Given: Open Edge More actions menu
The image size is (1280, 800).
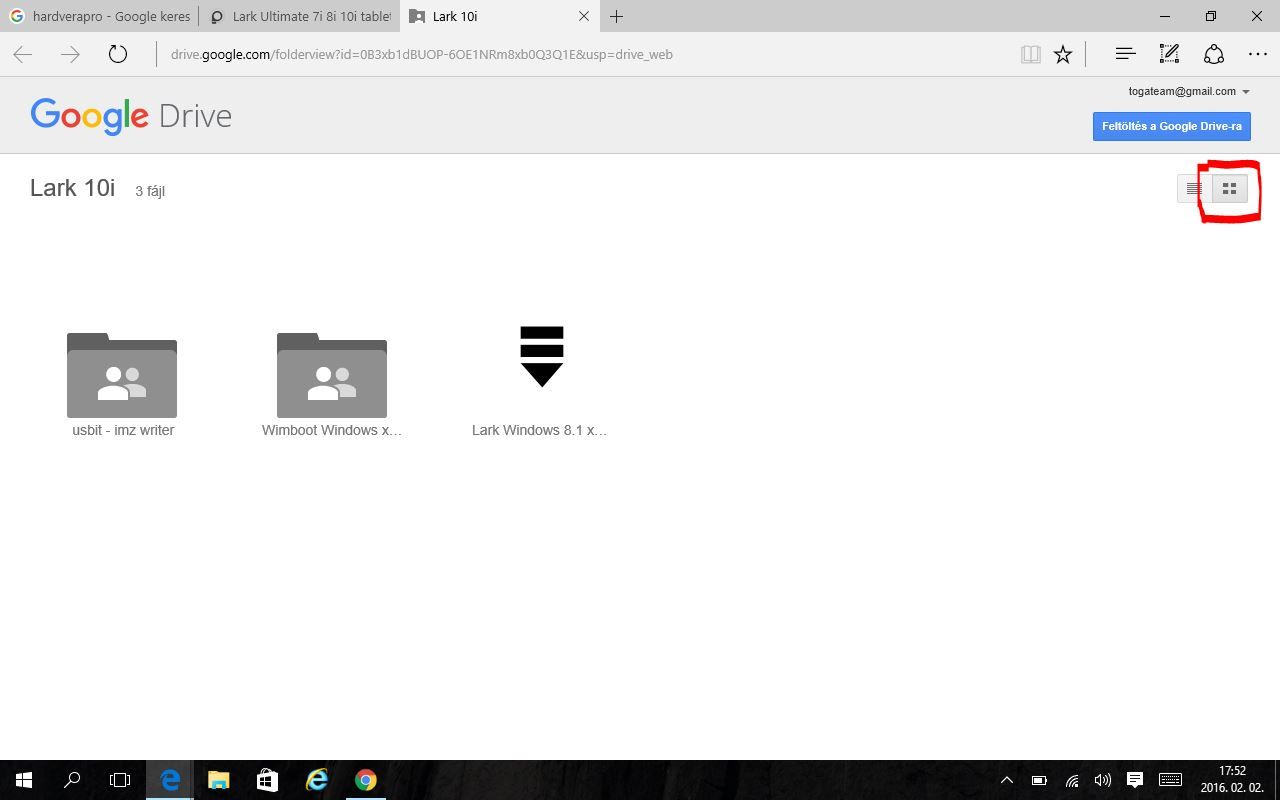Looking at the screenshot, I should [1258, 54].
